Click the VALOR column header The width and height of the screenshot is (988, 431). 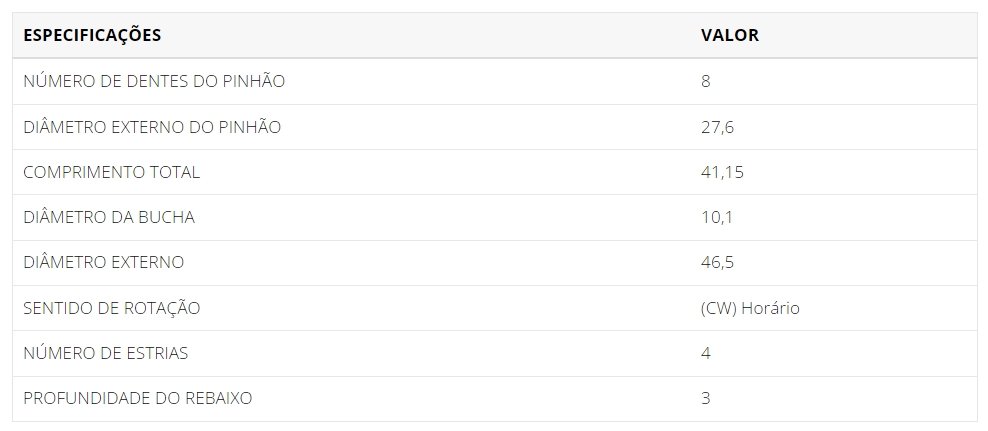(730, 35)
